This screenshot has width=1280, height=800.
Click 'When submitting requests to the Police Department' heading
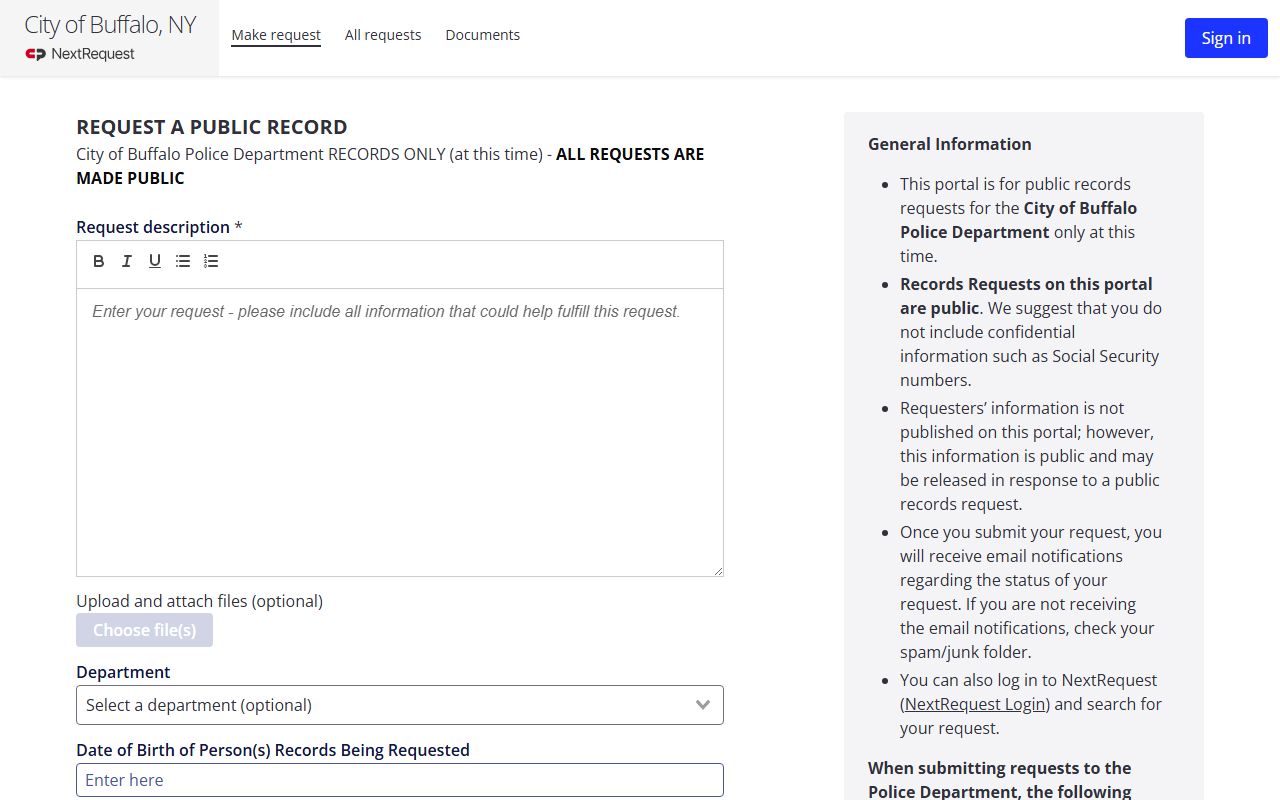(x=1000, y=780)
